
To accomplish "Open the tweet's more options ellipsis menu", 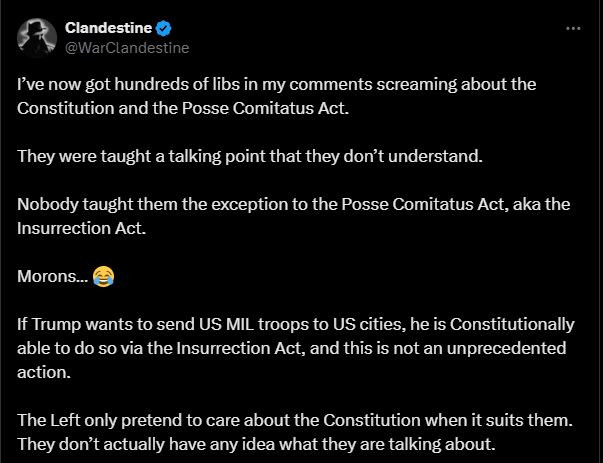I will click(x=573, y=28).
